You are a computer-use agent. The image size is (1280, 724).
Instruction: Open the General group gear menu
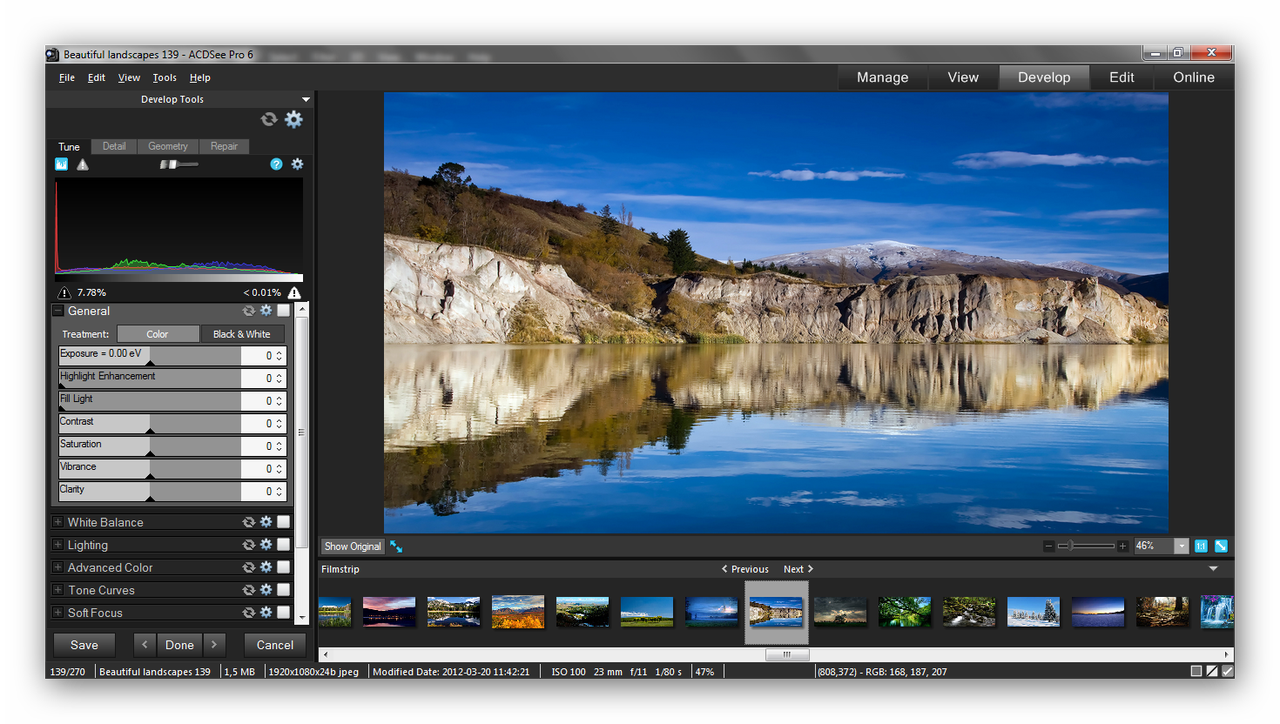(266, 311)
